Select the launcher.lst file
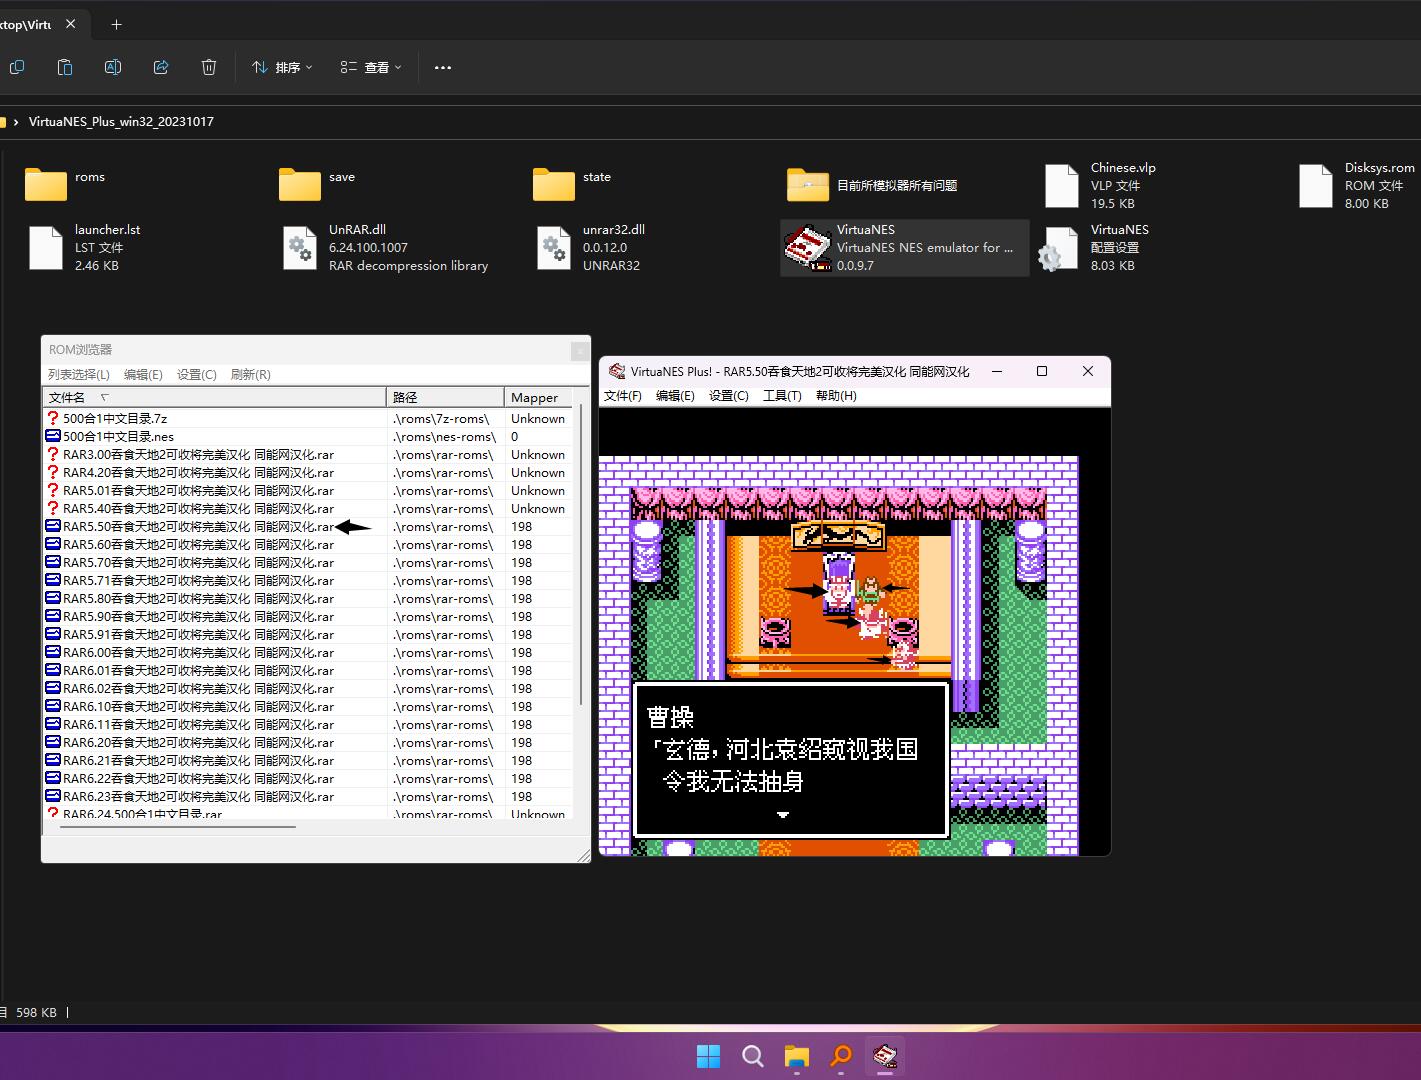The width and height of the screenshot is (1421, 1080). [x=84, y=248]
